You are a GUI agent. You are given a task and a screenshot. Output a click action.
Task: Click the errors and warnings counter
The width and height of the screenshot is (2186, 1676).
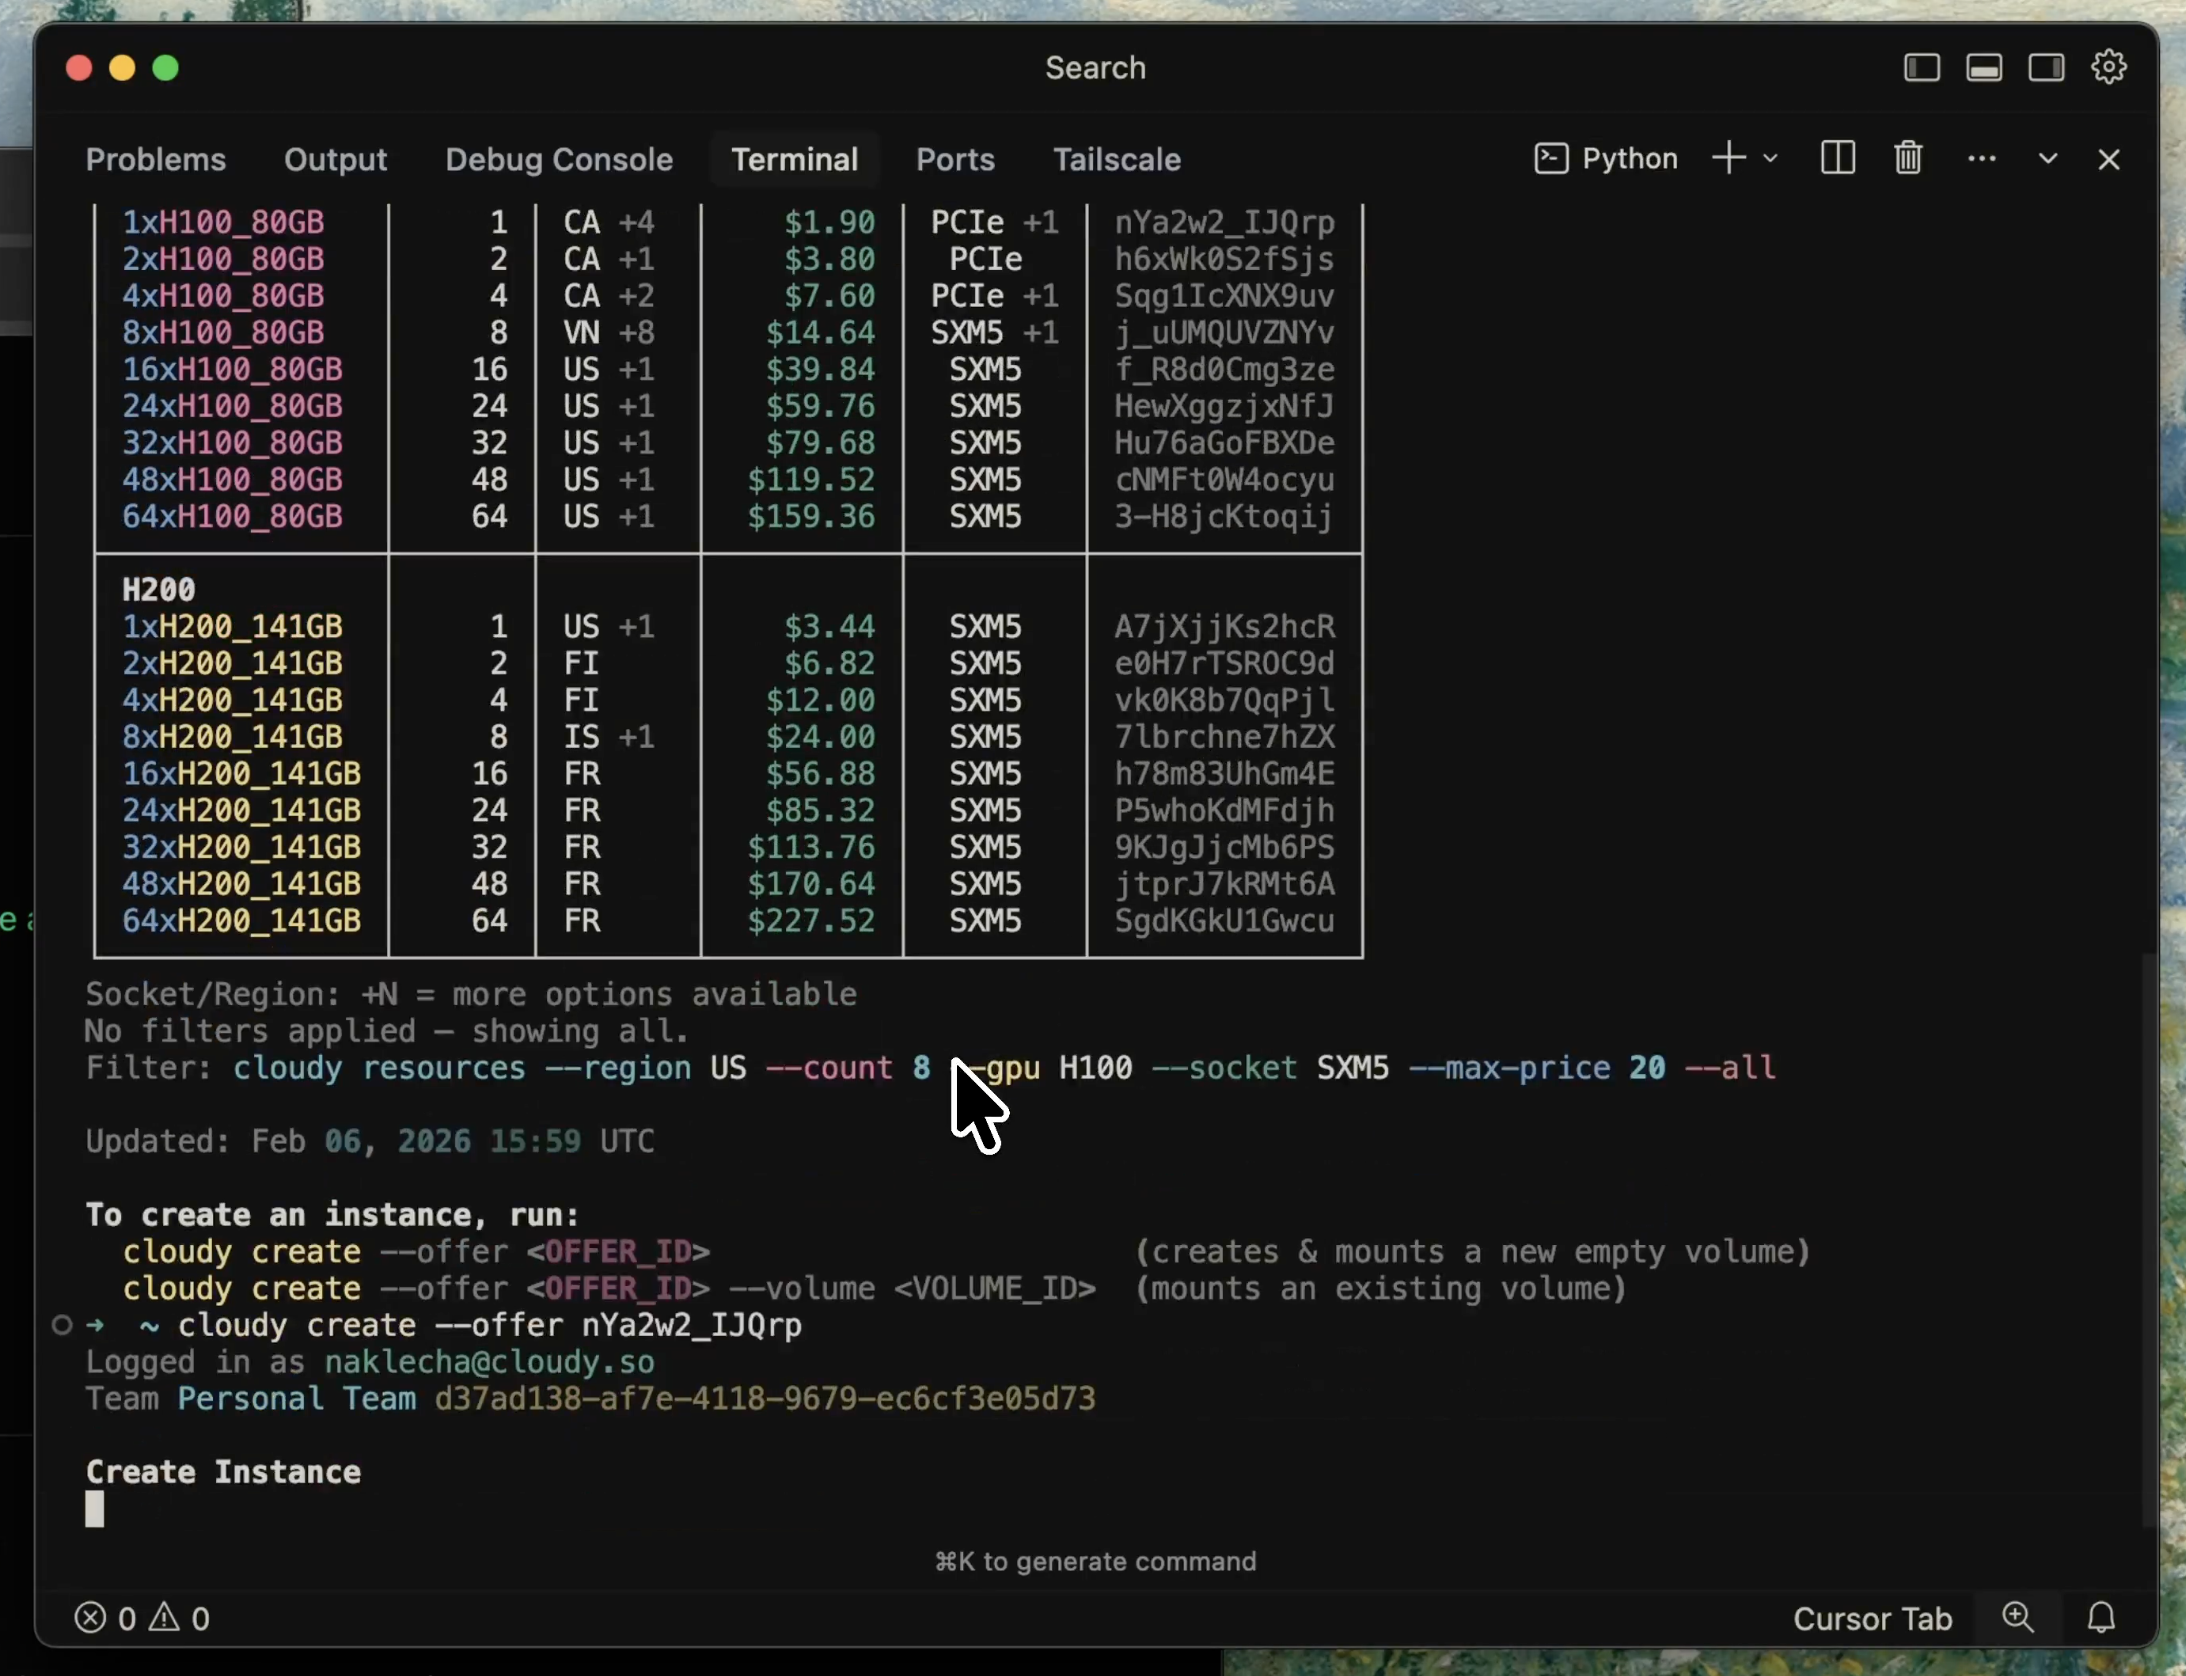point(140,1617)
